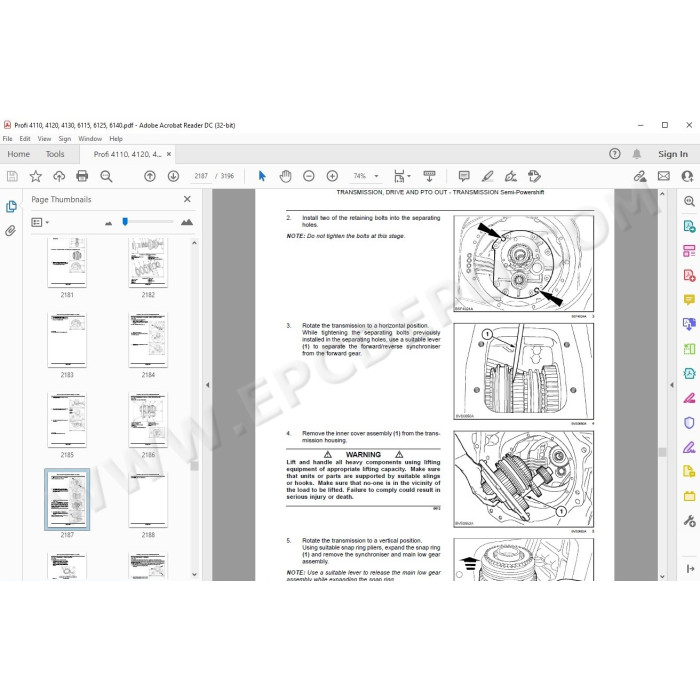Open the File menu
The image size is (700, 700).
[8, 139]
